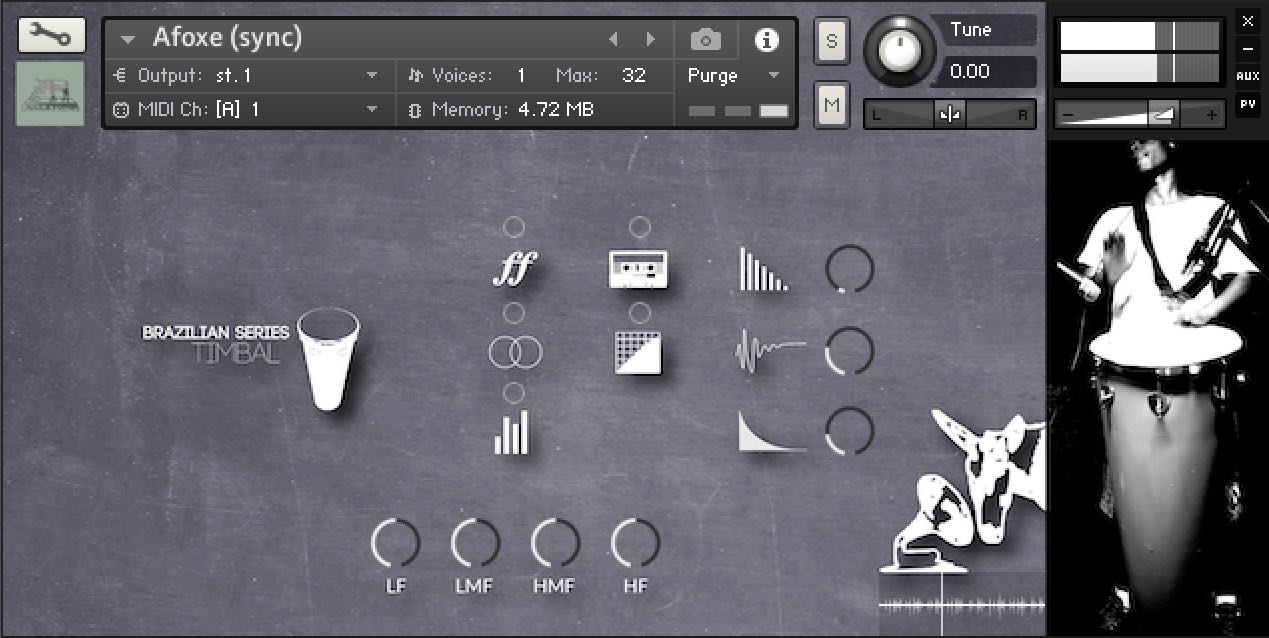Click the Max voices value 32

(634, 75)
